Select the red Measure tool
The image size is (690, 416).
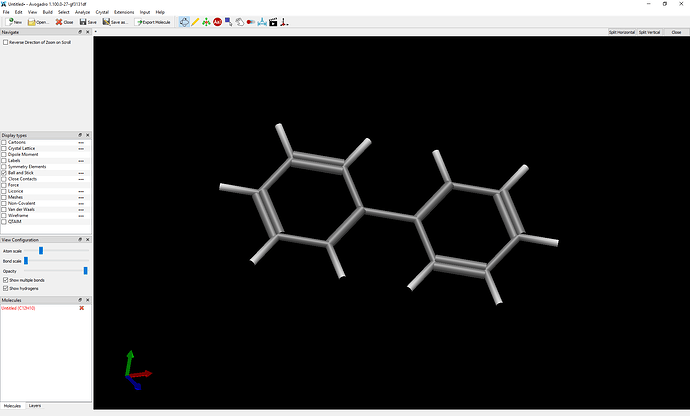[251, 22]
